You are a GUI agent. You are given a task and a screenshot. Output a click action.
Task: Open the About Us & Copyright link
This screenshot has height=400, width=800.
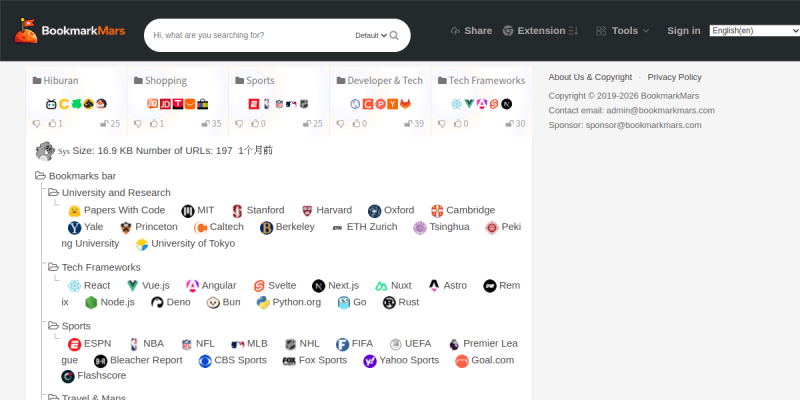click(x=590, y=77)
